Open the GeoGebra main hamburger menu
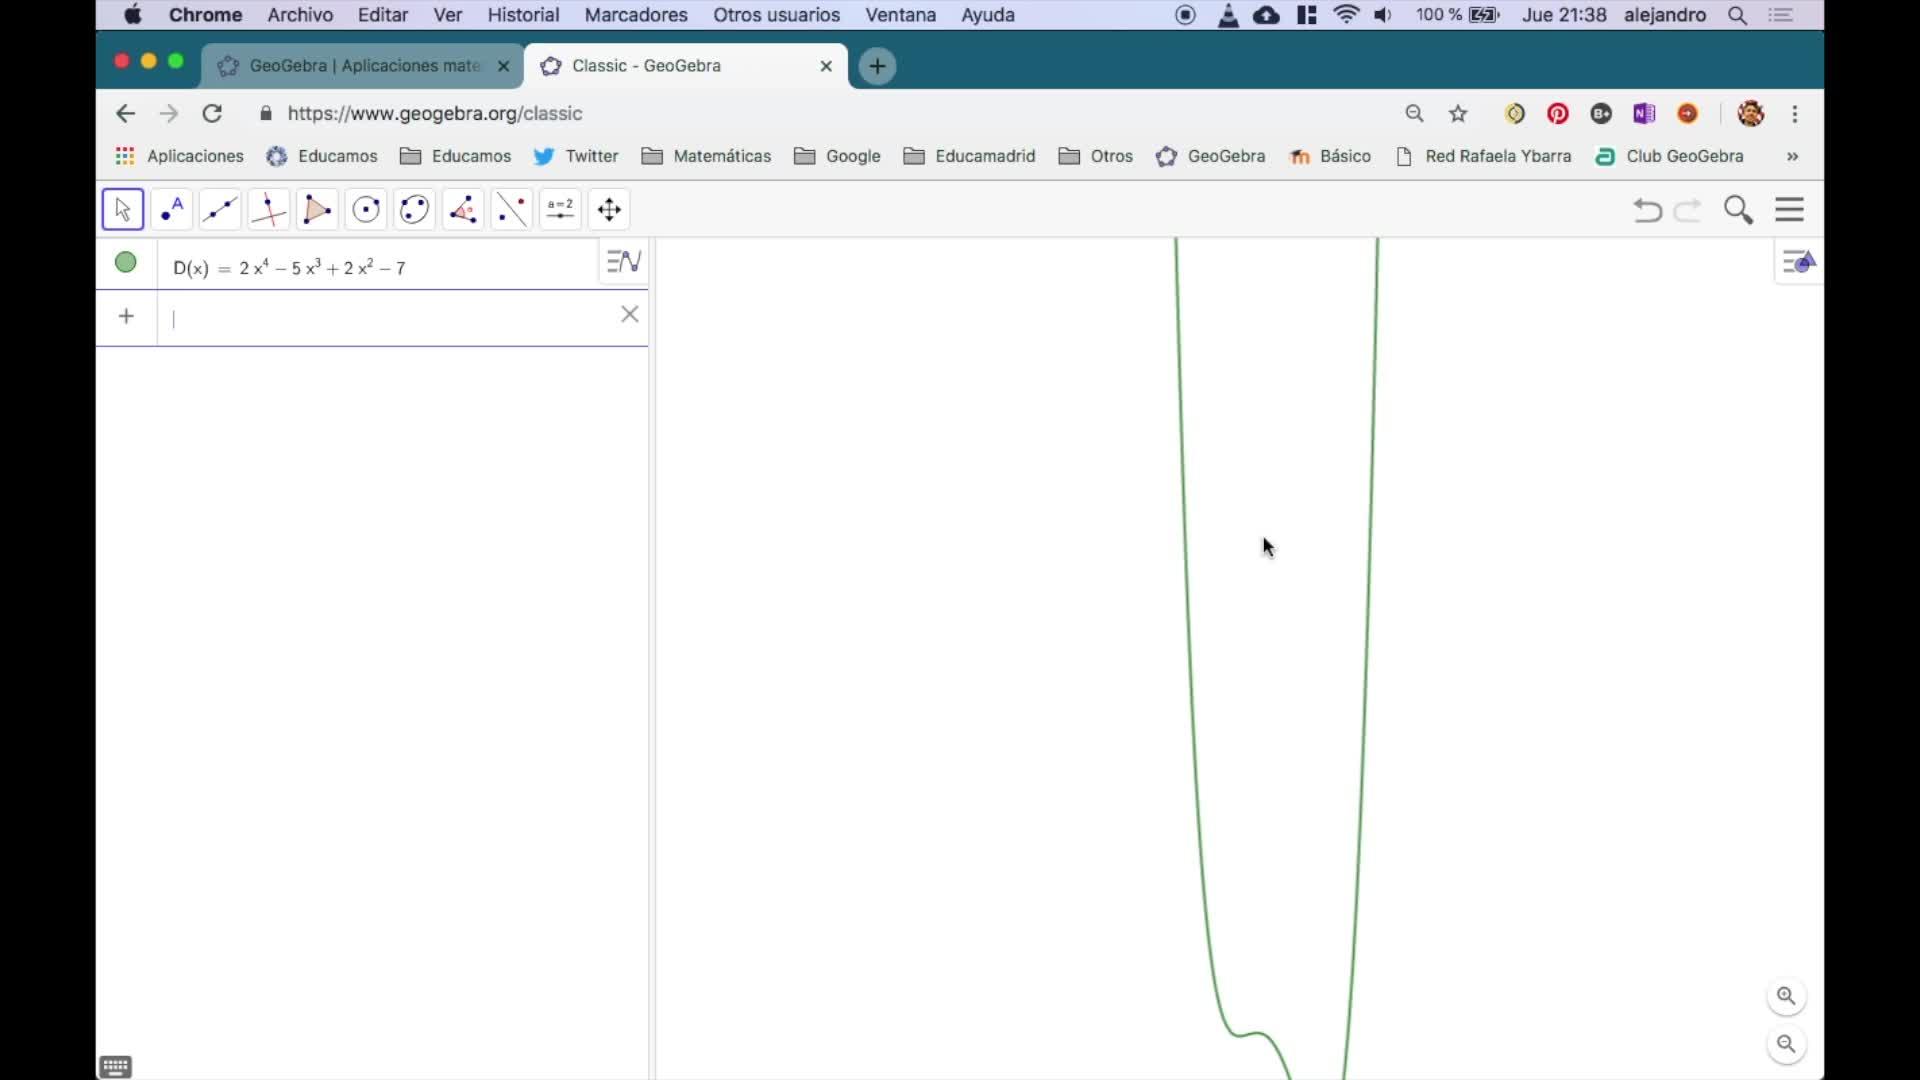The image size is (1920, 1080). [1789, 210]
